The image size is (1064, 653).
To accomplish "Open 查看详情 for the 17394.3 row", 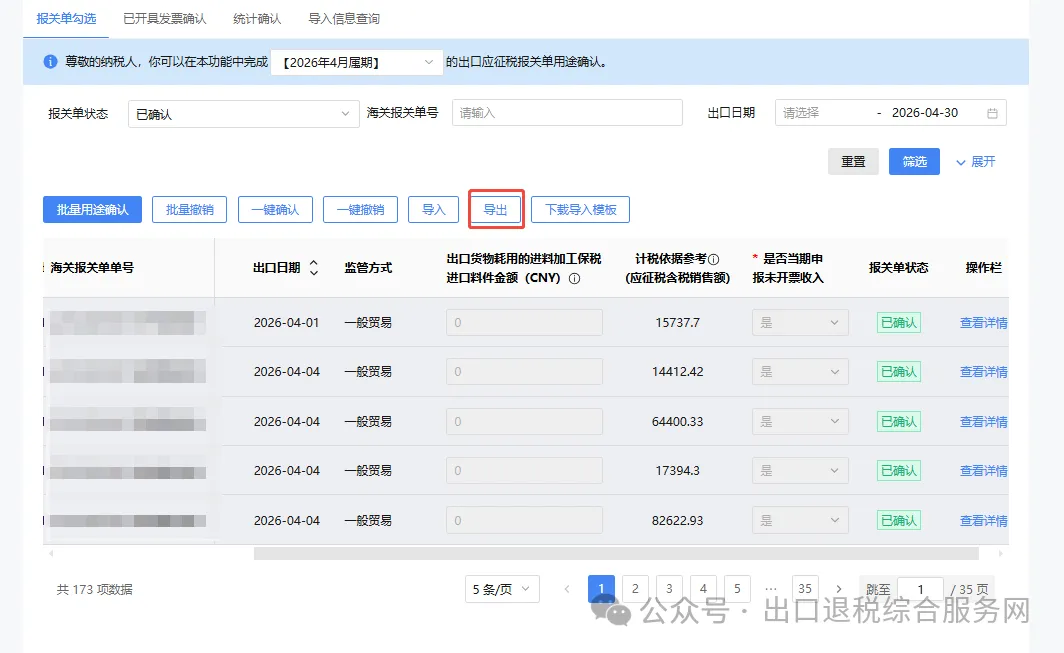I will [983, 471].
